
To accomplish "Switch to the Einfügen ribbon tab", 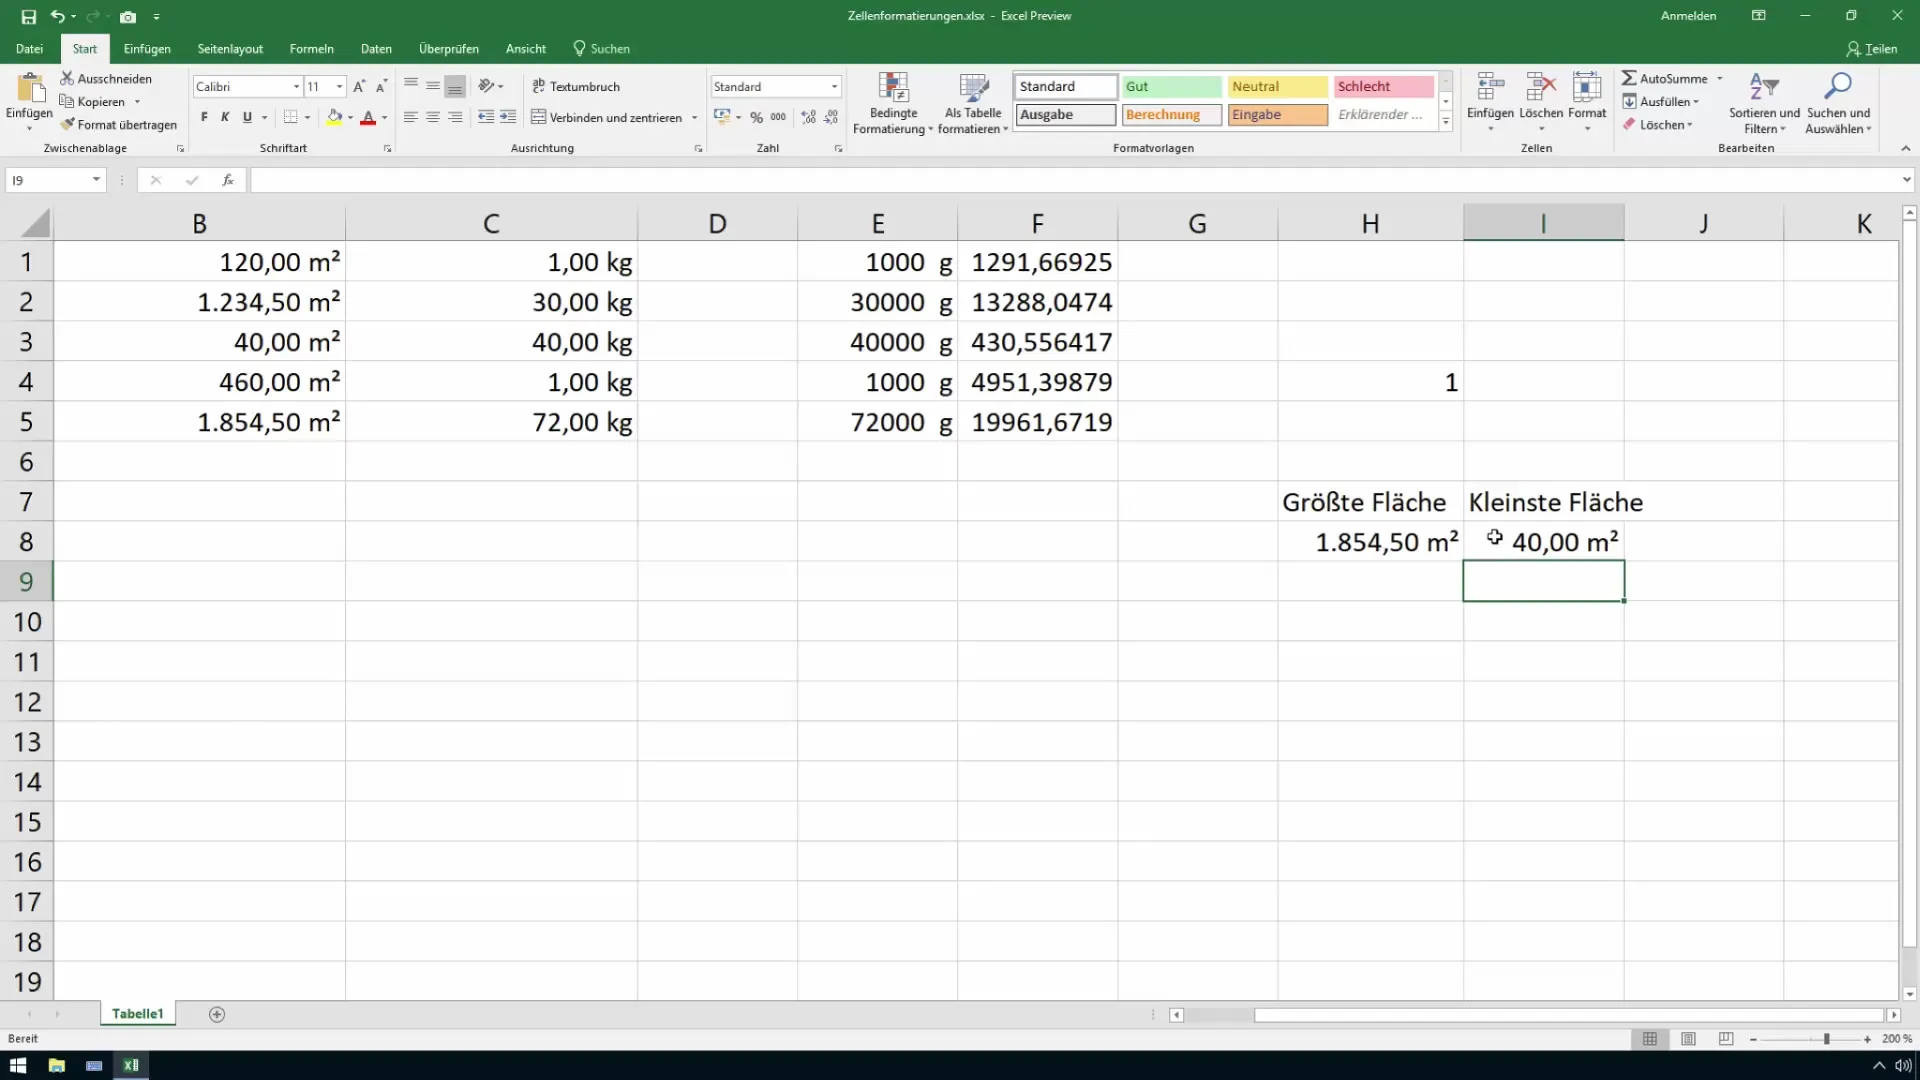I will (147, 49).
